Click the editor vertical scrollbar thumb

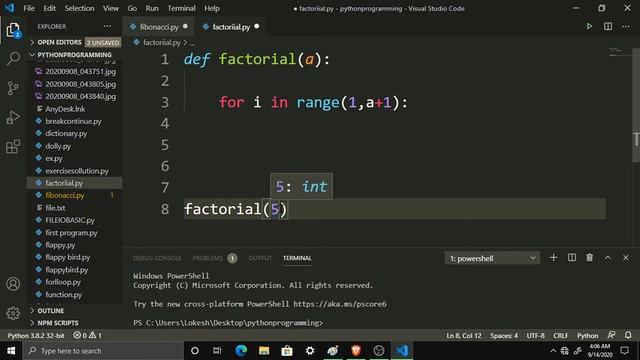tap(636, 105)
